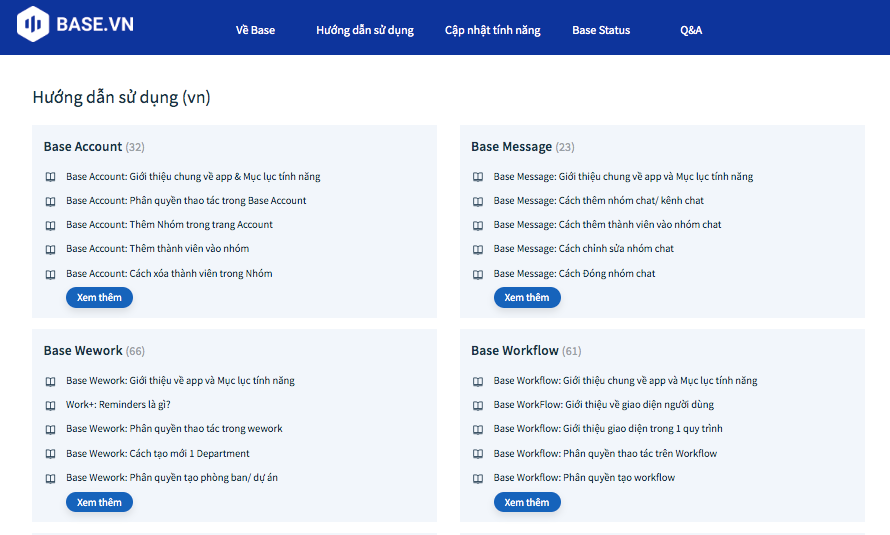Open article Giới thiệu về giao diện người dùng
This screenshot has height=535, width=890.
click(604, 405)
